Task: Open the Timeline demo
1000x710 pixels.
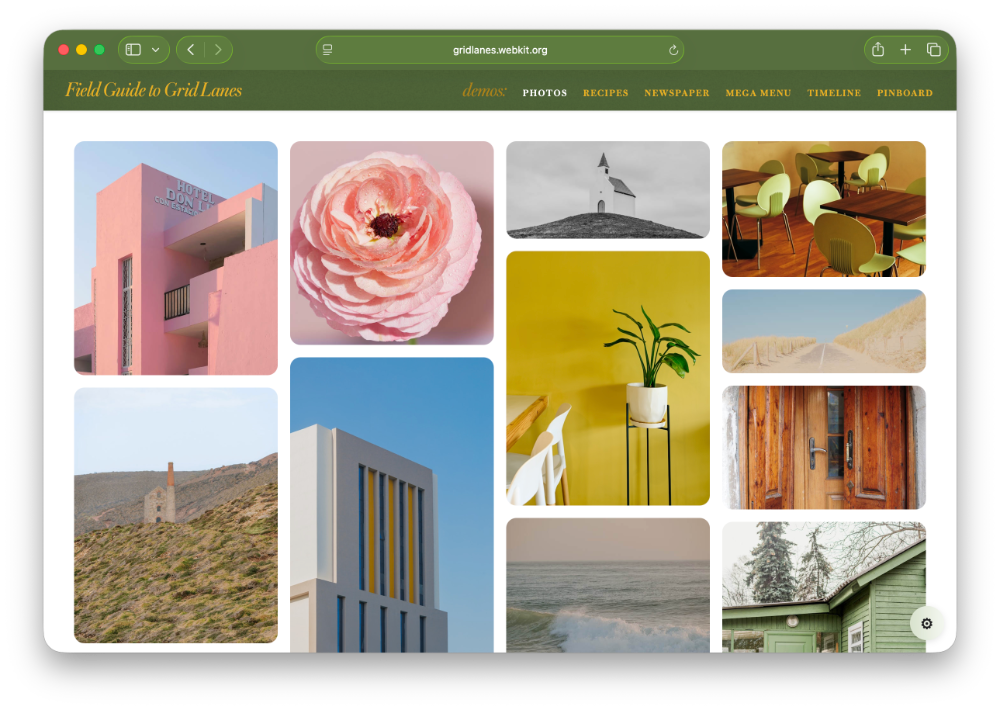Action: (834, 92)
